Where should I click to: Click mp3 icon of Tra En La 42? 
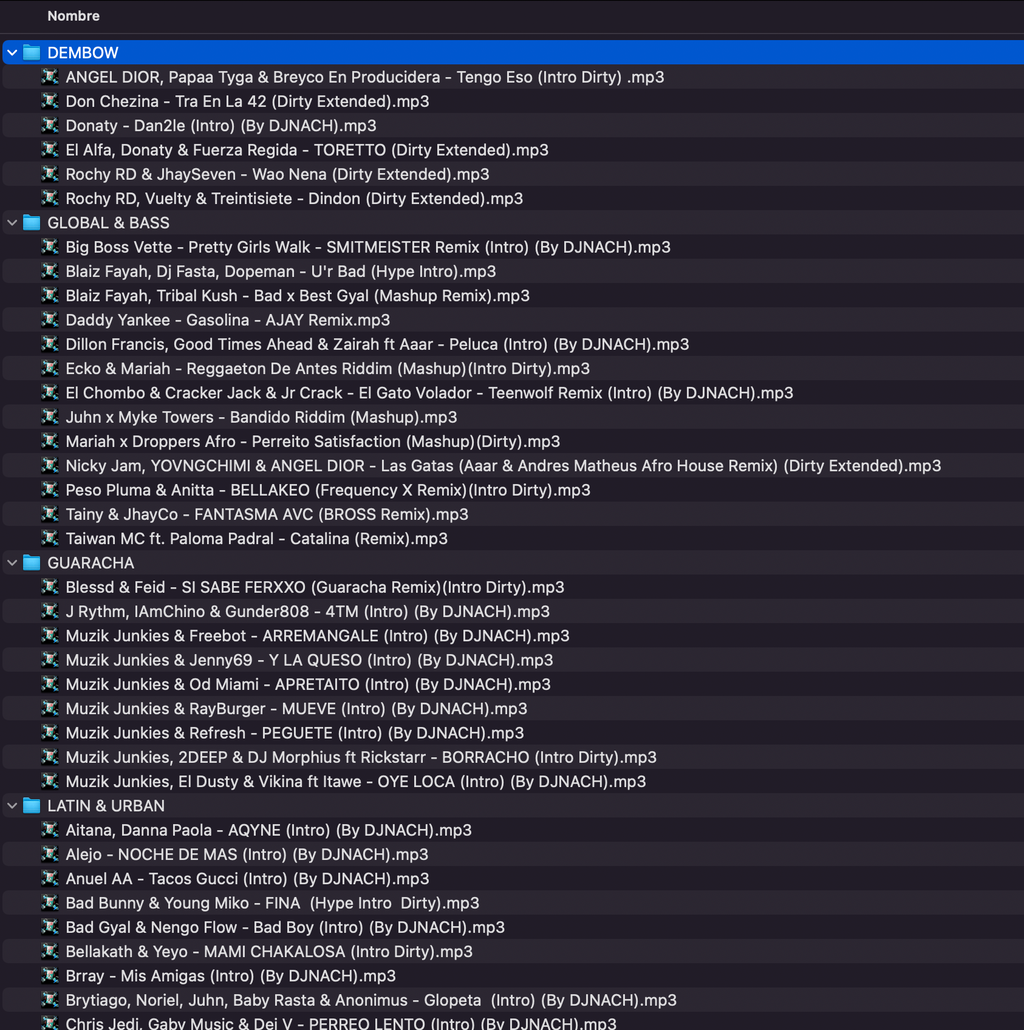coord(50,101)
